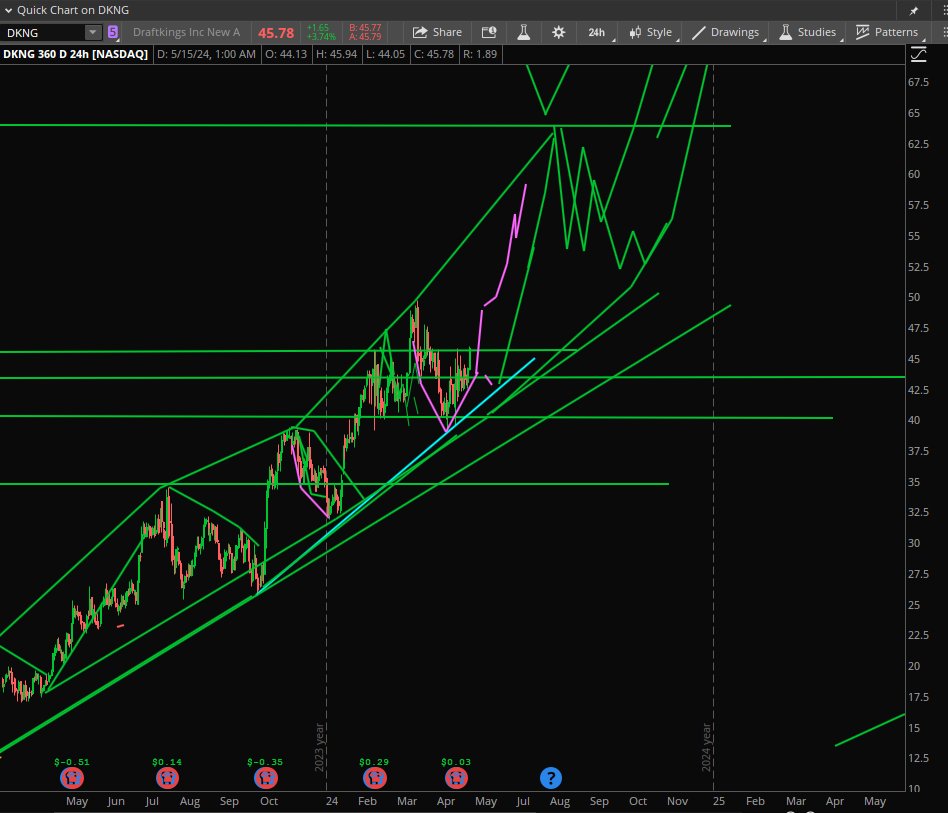Click the 2024 year marker label
The image size is (948, 813).
pyautogui.click(x=706, y=747)
